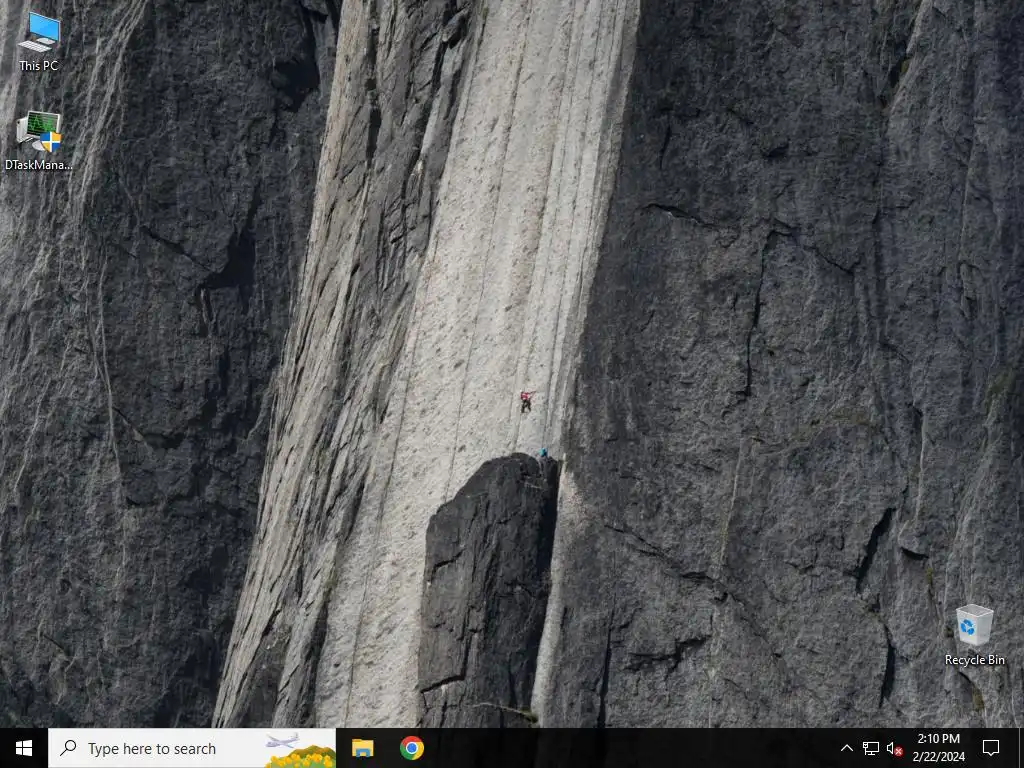1024x768 pixels.
Task: Open the clock and date flyout
Action: click(x=938, y=748)
